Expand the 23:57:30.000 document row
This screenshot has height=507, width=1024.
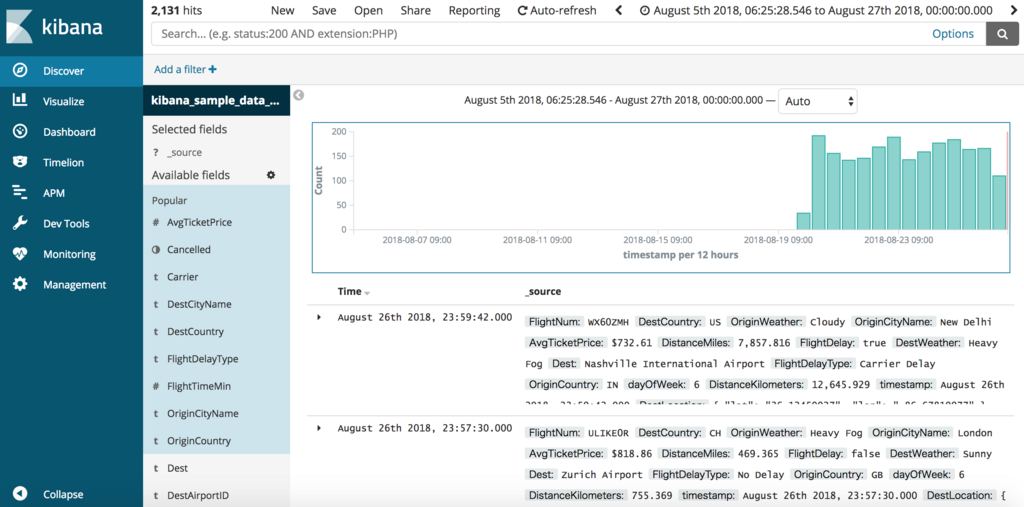pos(319,428)
